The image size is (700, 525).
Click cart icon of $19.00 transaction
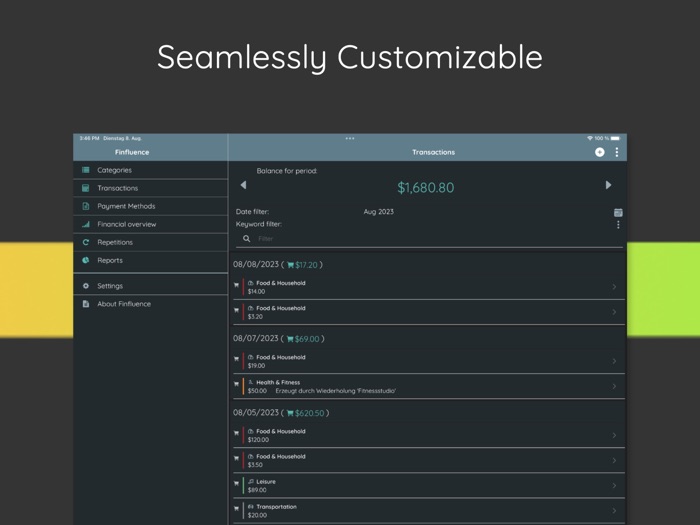point(237,359)
